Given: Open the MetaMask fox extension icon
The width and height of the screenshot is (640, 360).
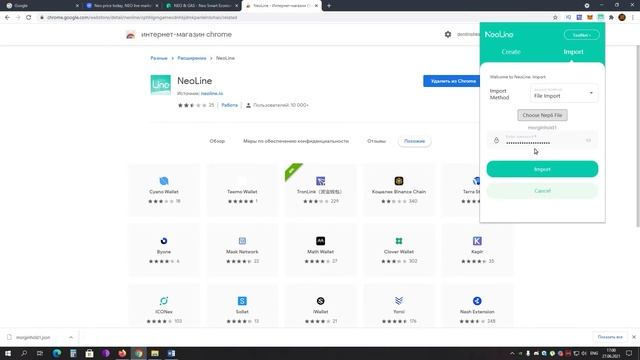Looking at the screenshot, I should click(590, 18).
